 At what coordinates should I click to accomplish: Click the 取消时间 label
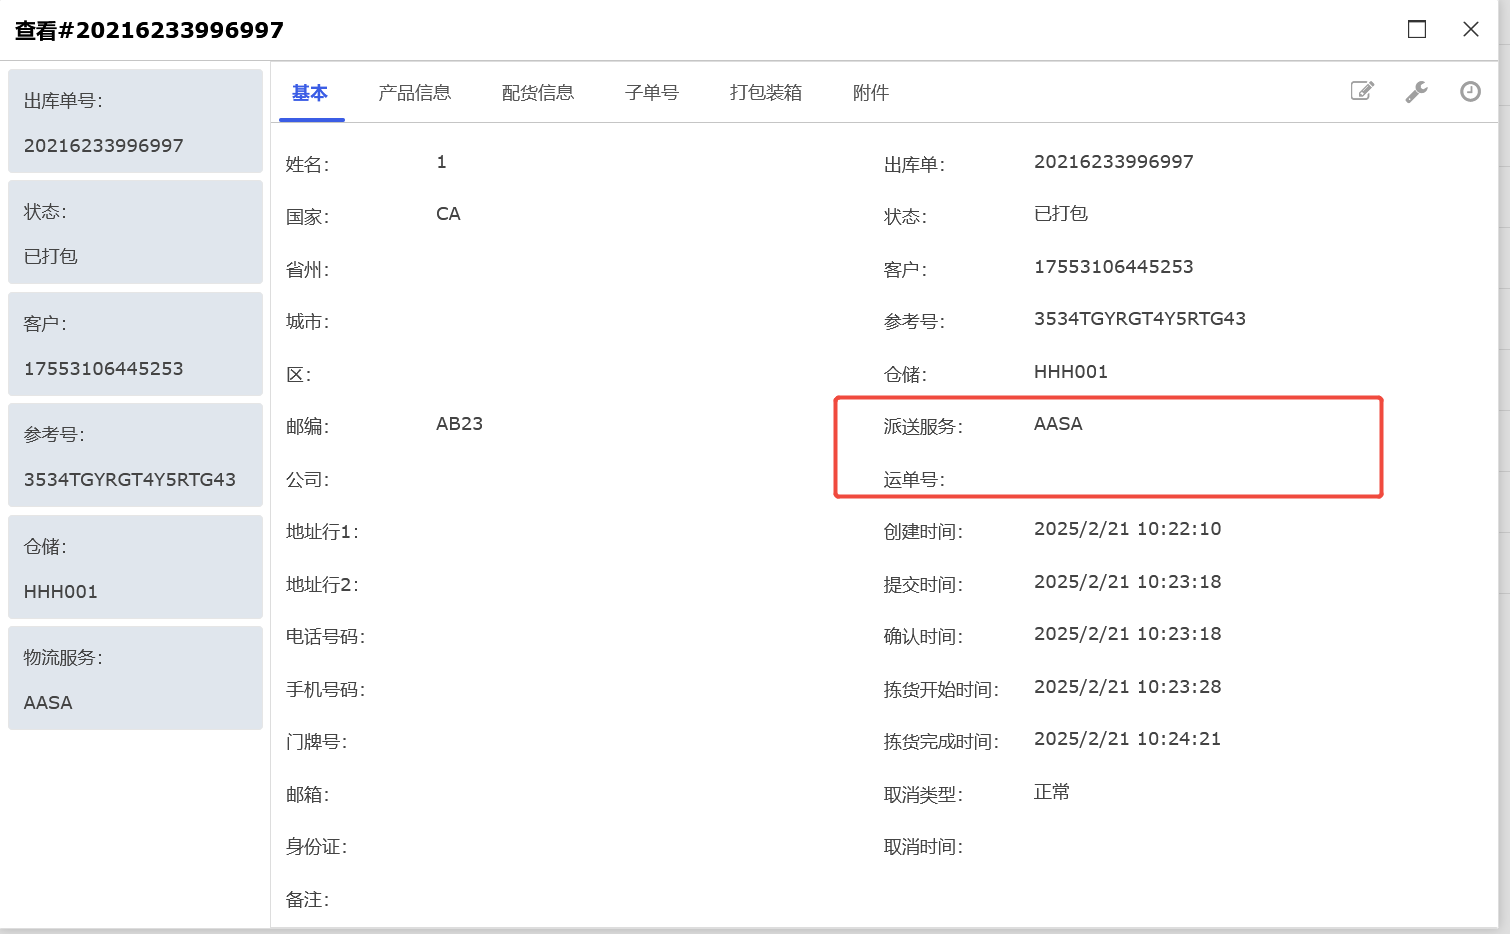tap(923, 847)
